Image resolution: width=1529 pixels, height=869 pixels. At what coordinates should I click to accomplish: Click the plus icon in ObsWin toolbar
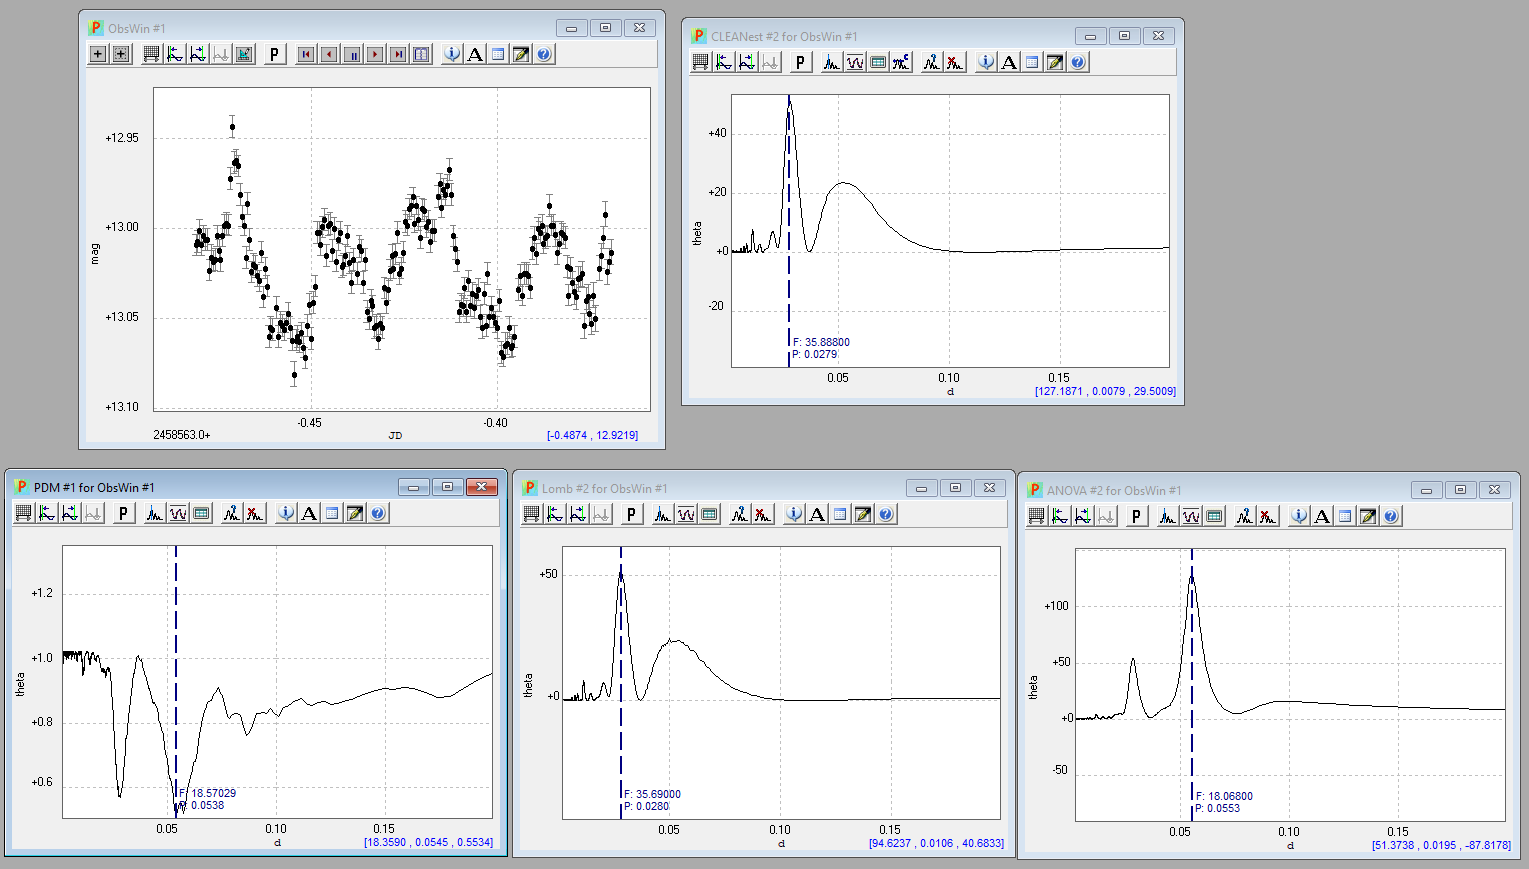(98, 55)
